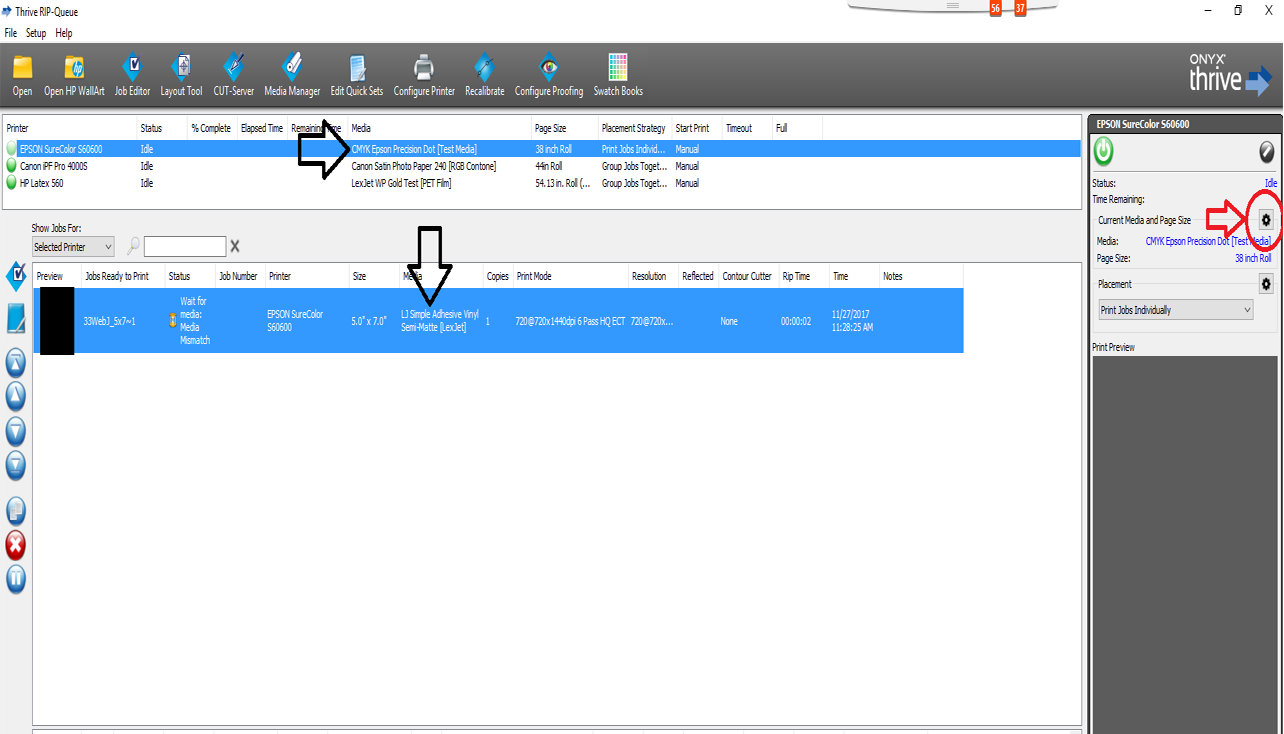Click the 33WebJ_5x7~1 job name
Screen dimensions: 1284x734
coord(110,321)
